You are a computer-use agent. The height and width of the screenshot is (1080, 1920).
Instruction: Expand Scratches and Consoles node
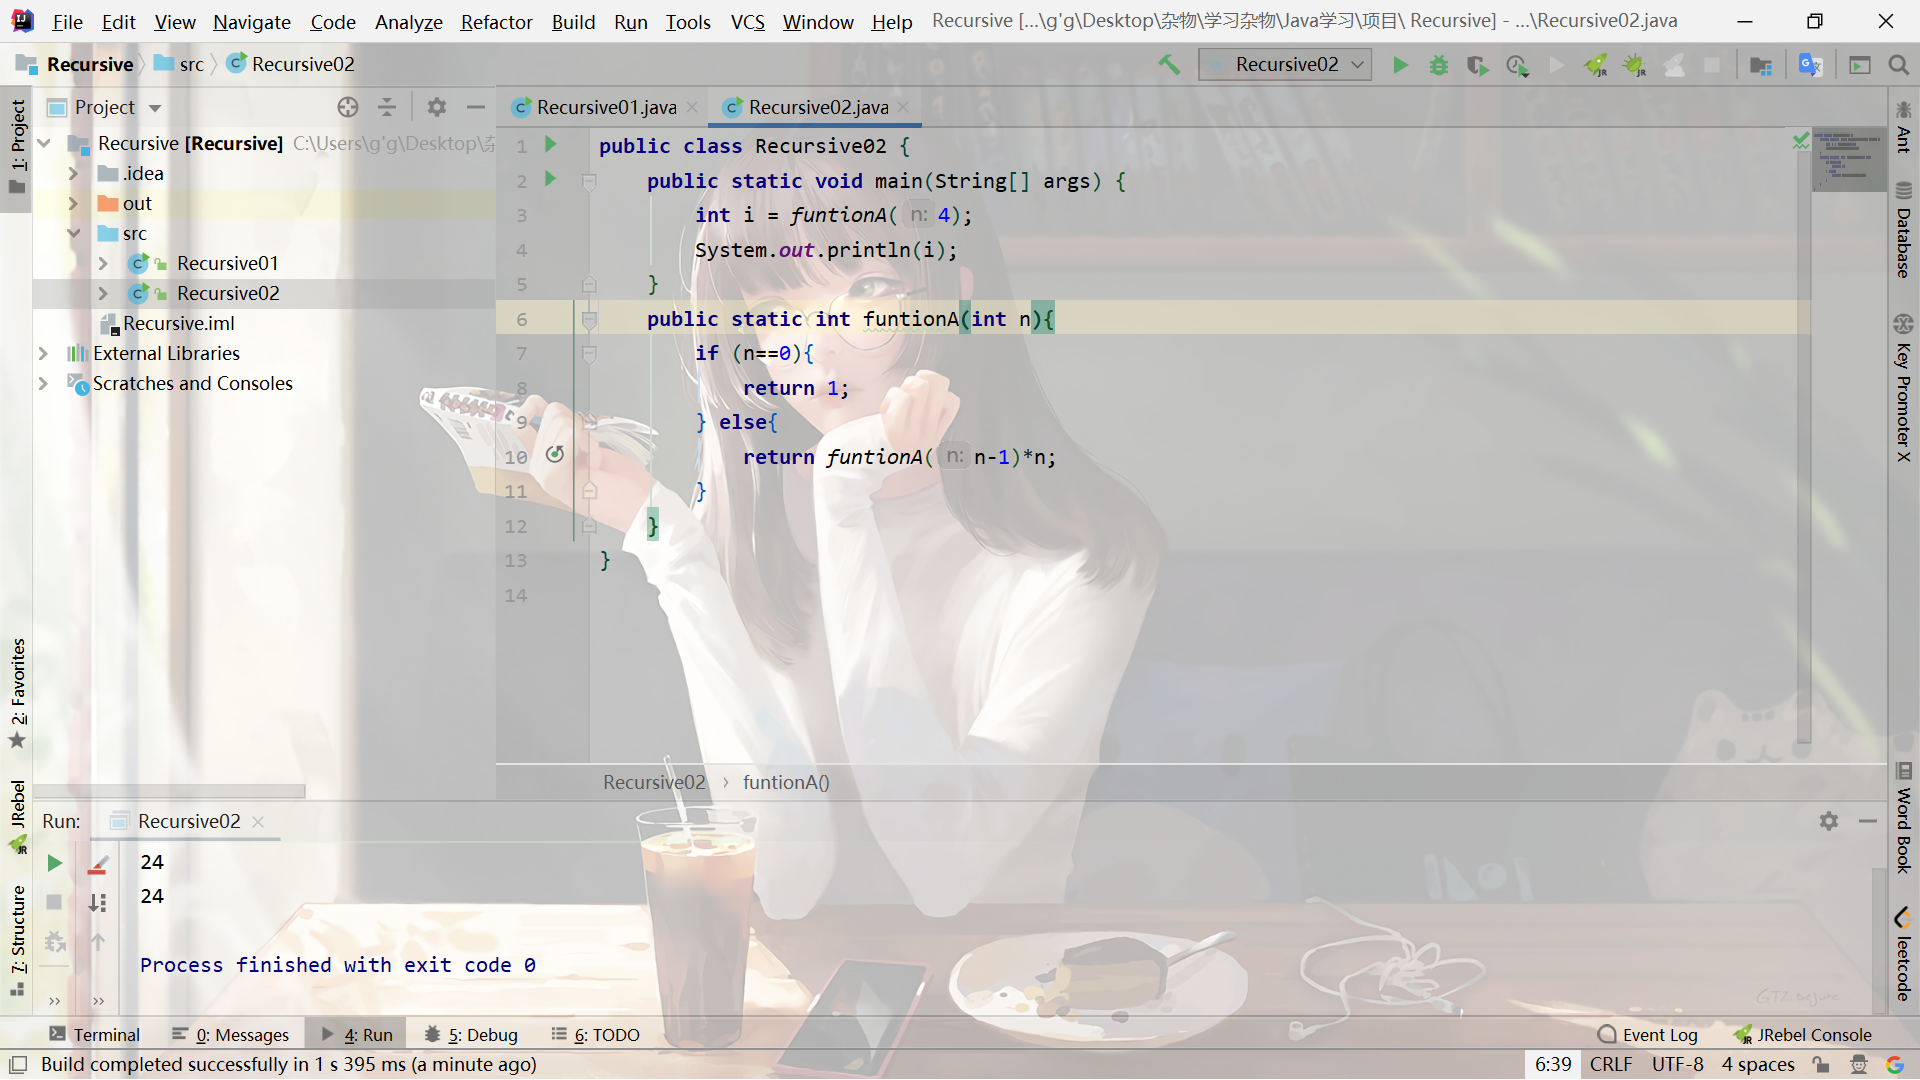tap(44, 384)
